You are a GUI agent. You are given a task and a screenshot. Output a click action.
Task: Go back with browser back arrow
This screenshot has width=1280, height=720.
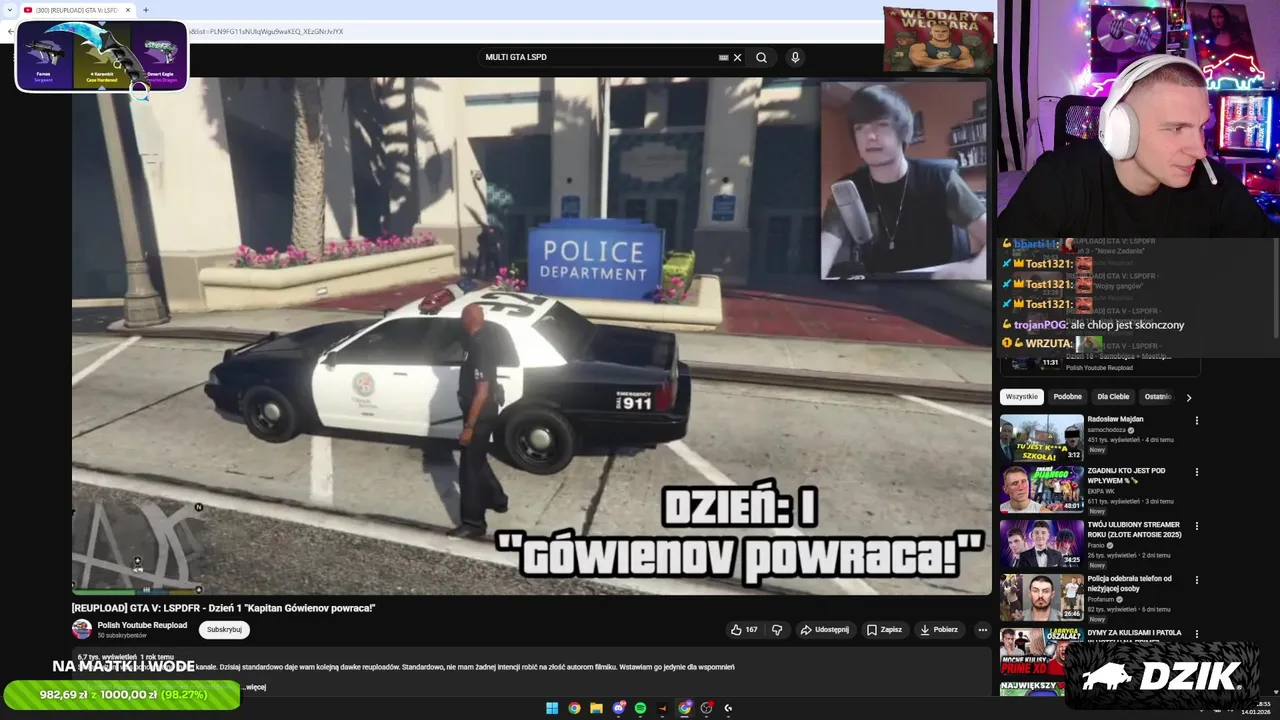pos(10,31)
